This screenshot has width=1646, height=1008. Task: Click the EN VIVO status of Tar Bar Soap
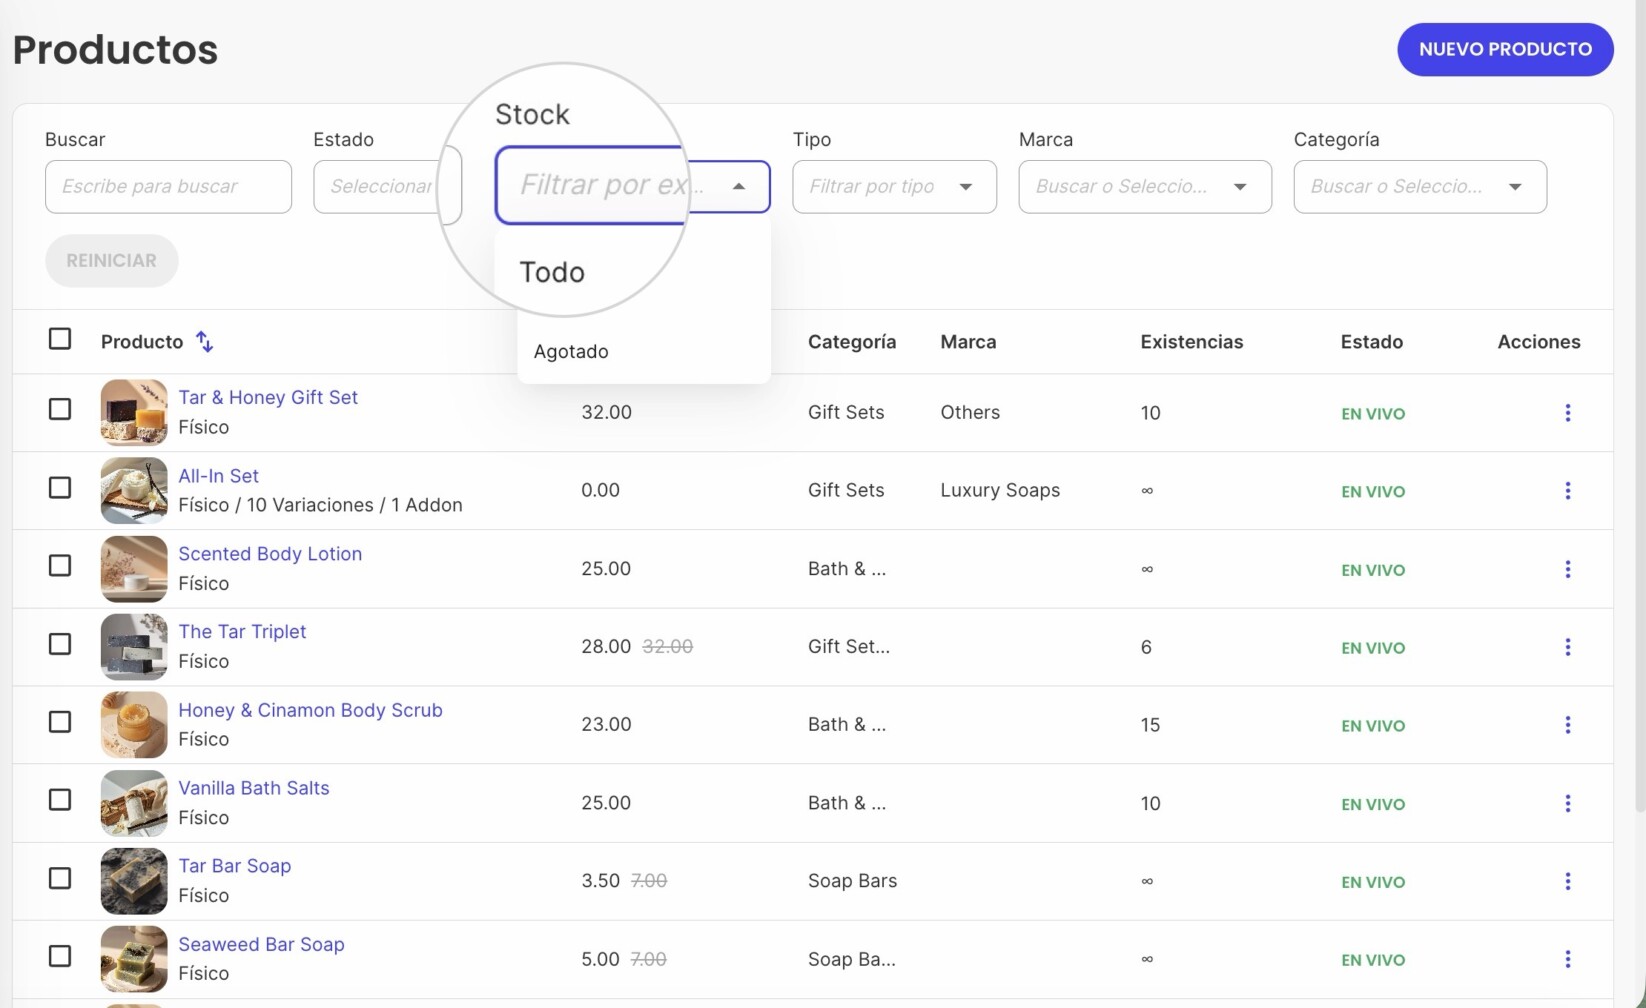[1373, 882]
